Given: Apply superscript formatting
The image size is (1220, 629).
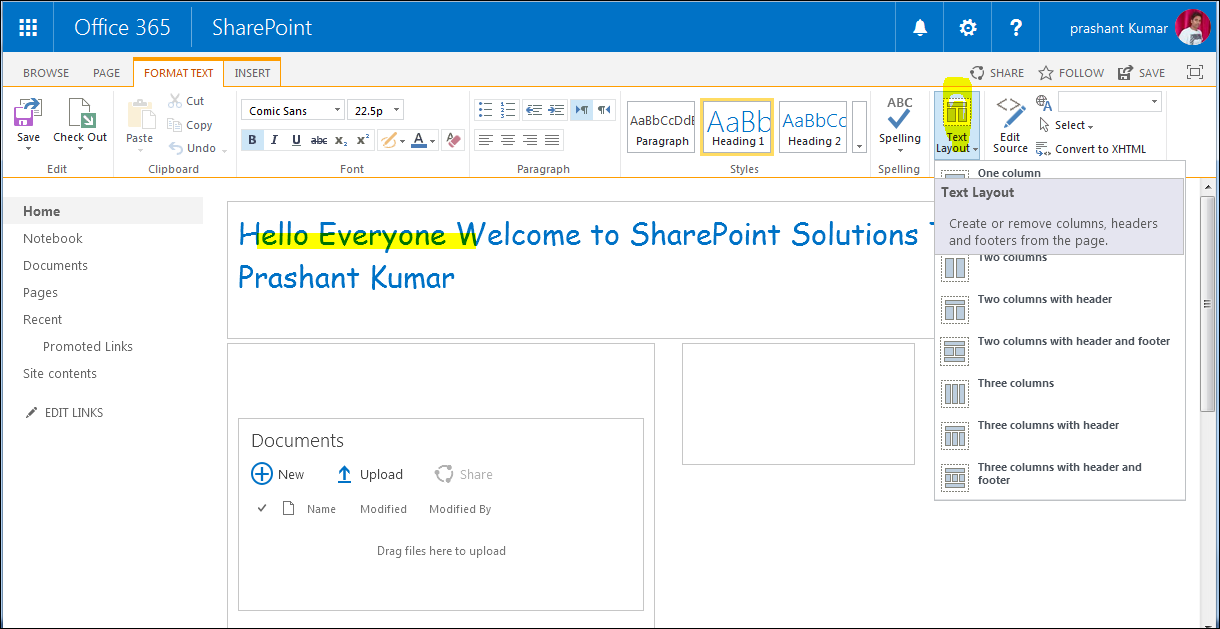Looking at the screenshot, I should pos(363,140).
